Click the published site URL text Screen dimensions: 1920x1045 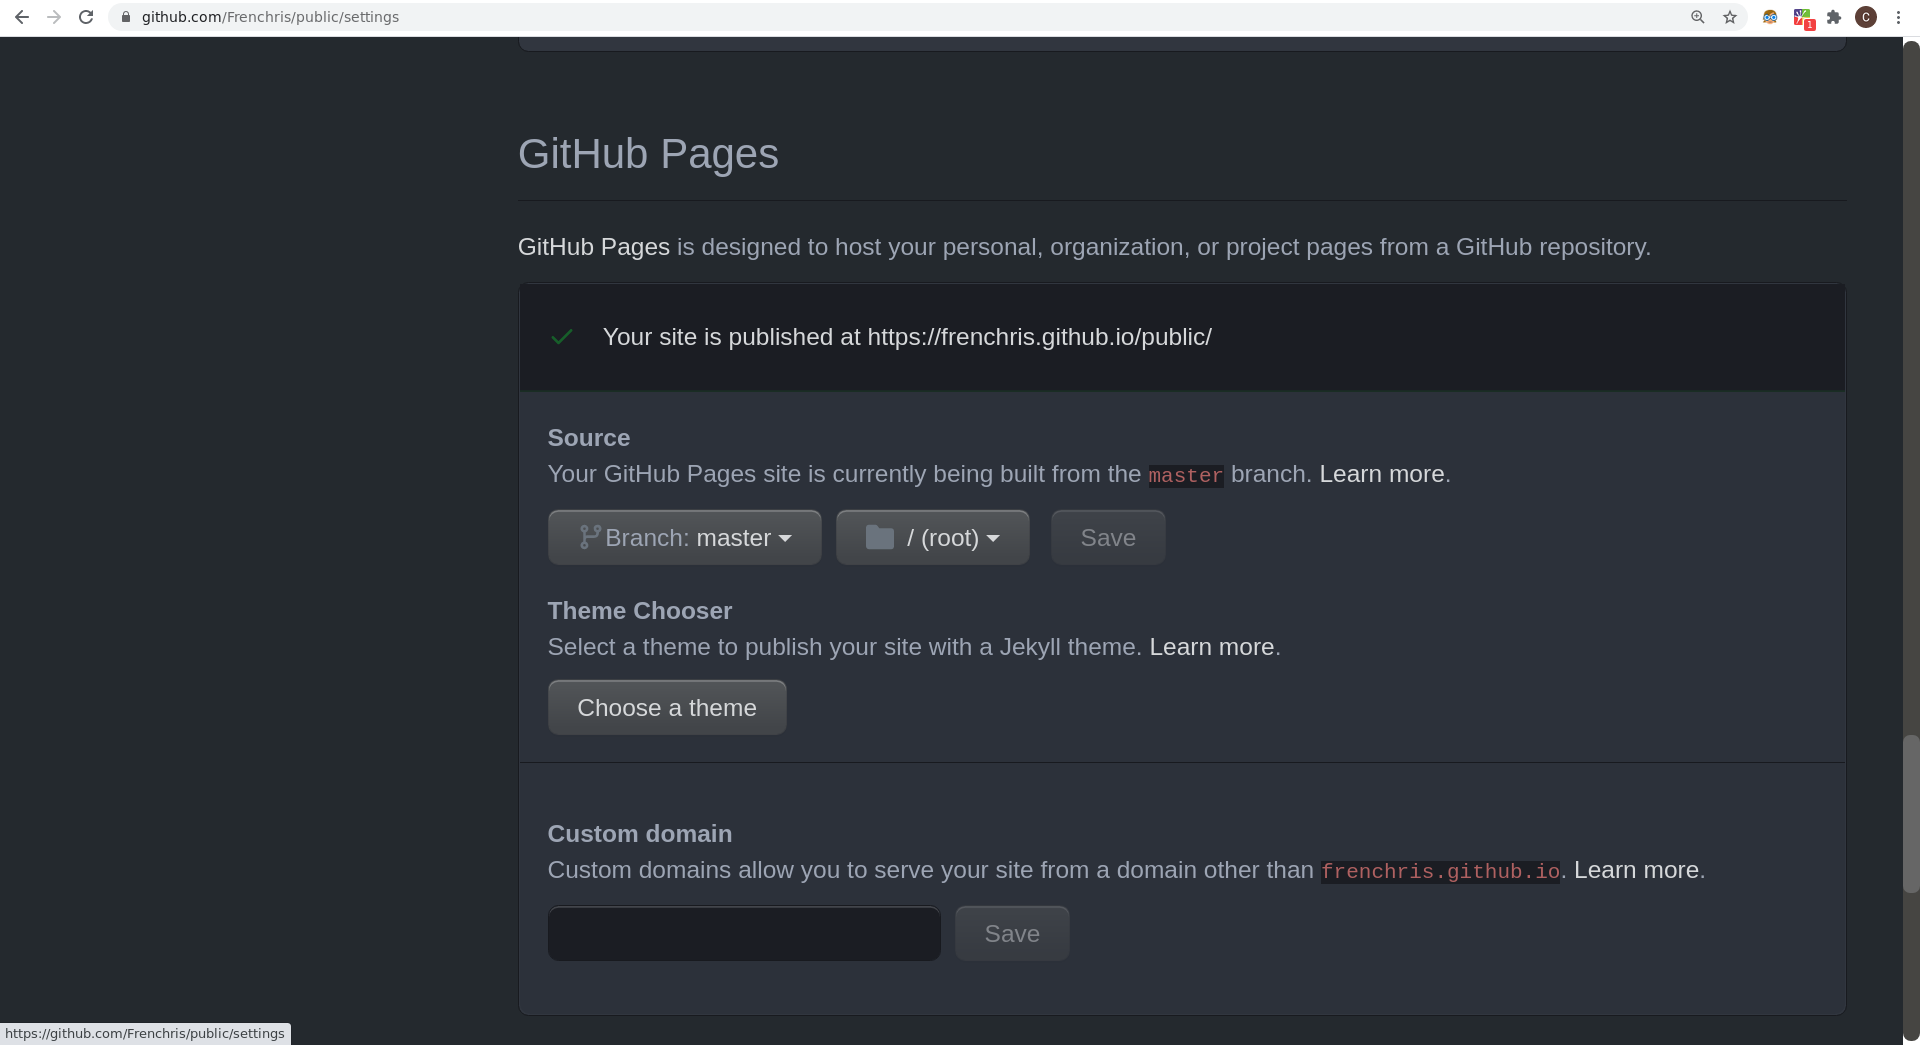[1039, 337]
